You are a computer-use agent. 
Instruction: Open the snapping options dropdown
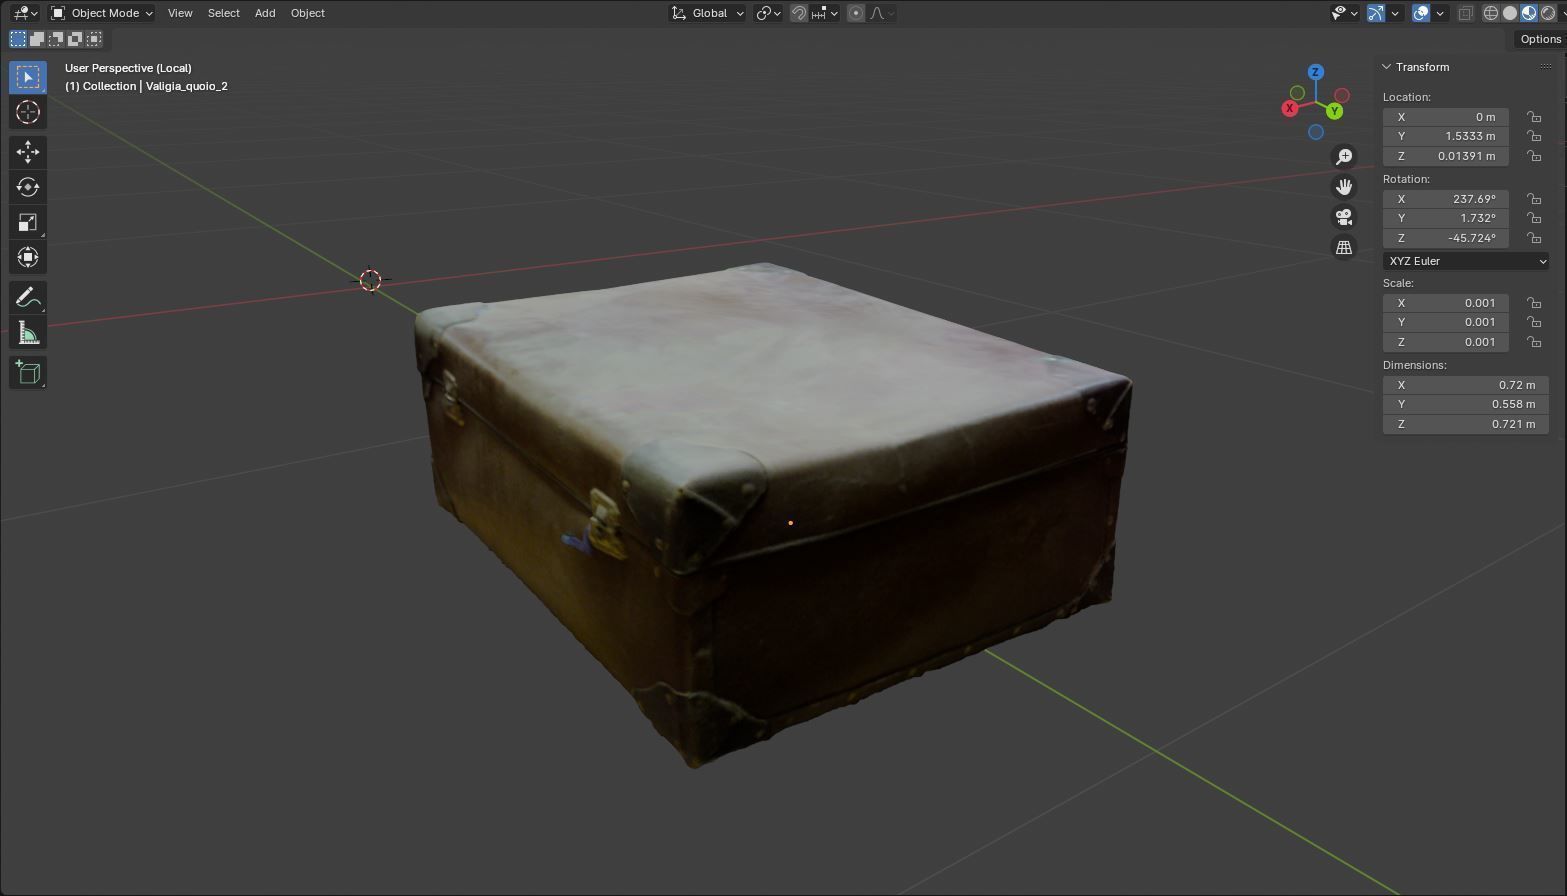pos(824,13)
